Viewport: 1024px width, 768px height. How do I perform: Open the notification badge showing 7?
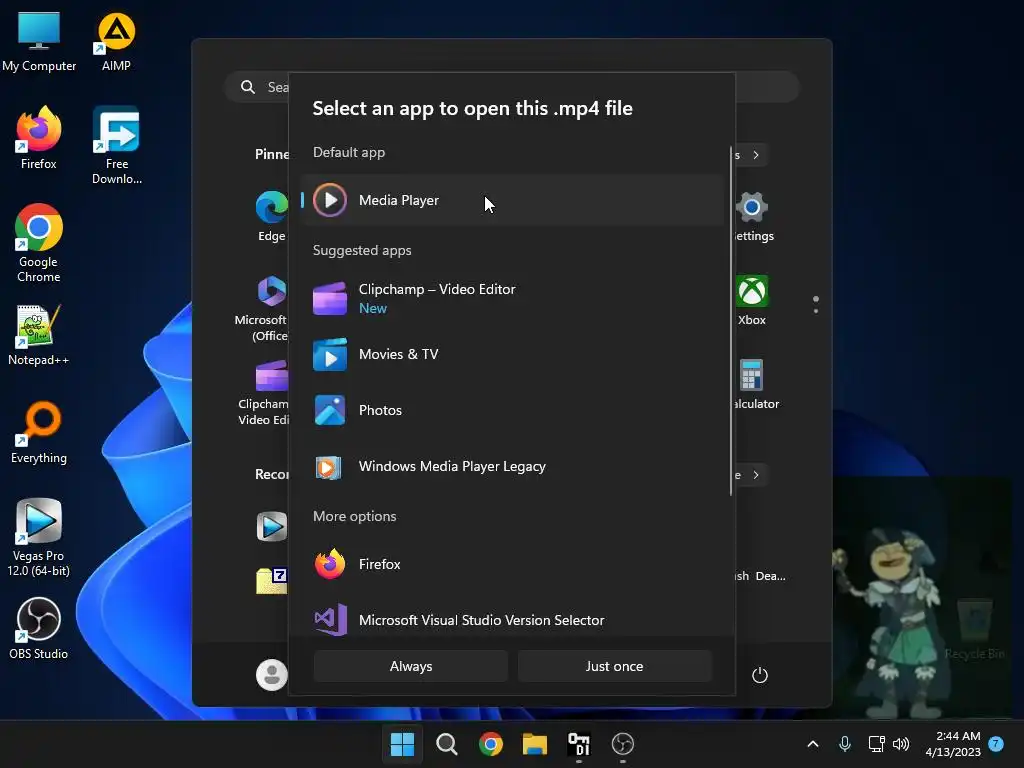point(996,743)
